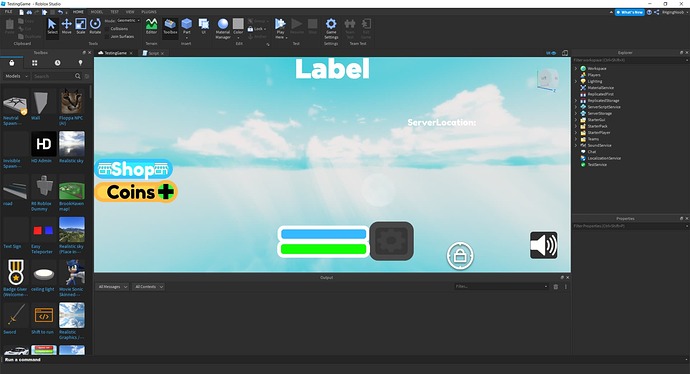690x374 pixels.
Task: Click the green progress bar in viewport
Action: [323, 249]
